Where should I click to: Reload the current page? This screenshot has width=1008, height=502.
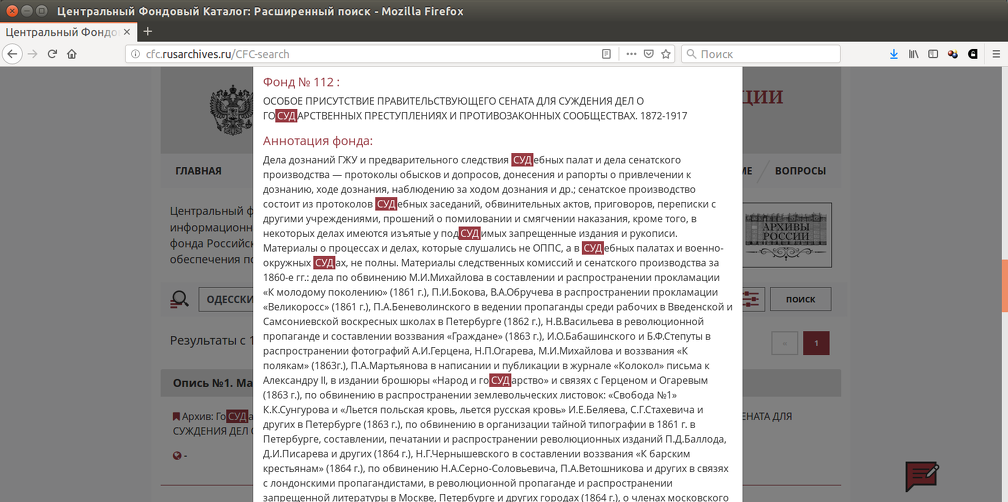coord(53,54)
